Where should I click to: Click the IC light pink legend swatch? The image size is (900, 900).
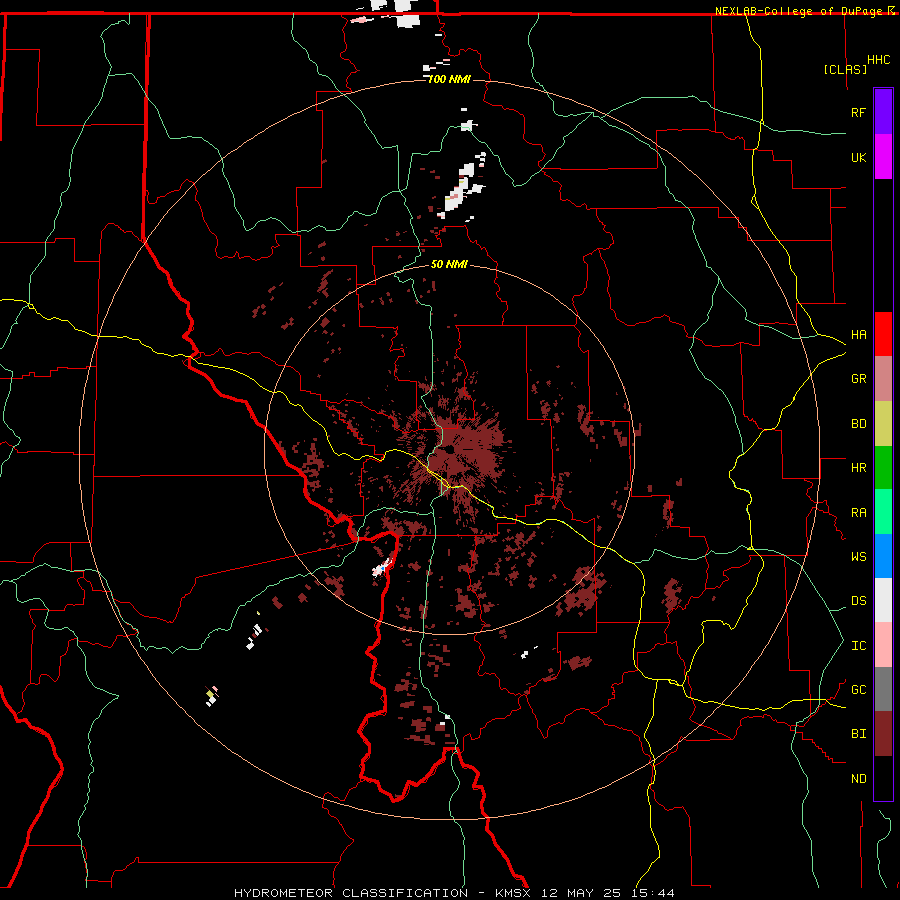(x=883, y=645)
